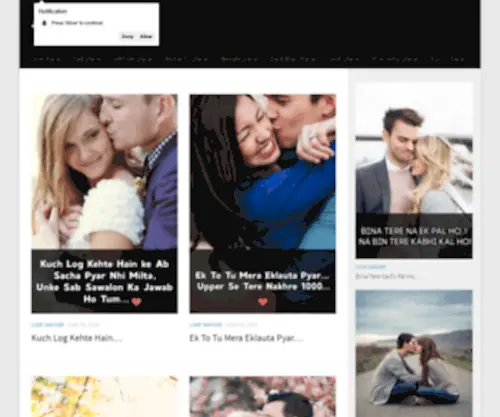Open sidebar image Bina Tere Na Ek Pal Ho
This screenshot has height=417, width=500.
coord(414,170)
